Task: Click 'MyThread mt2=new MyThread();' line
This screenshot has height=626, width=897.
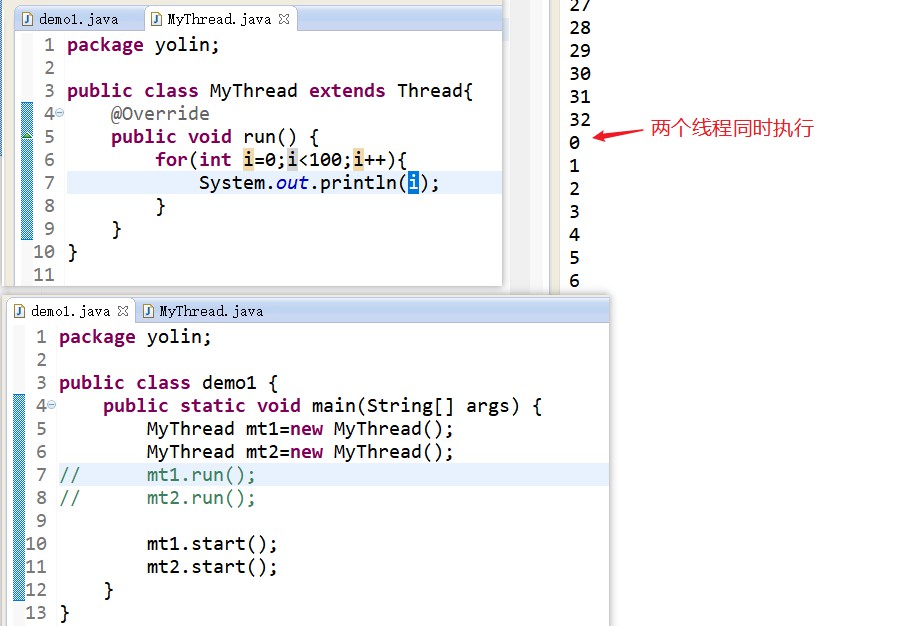Action: (x=300, y=451)
